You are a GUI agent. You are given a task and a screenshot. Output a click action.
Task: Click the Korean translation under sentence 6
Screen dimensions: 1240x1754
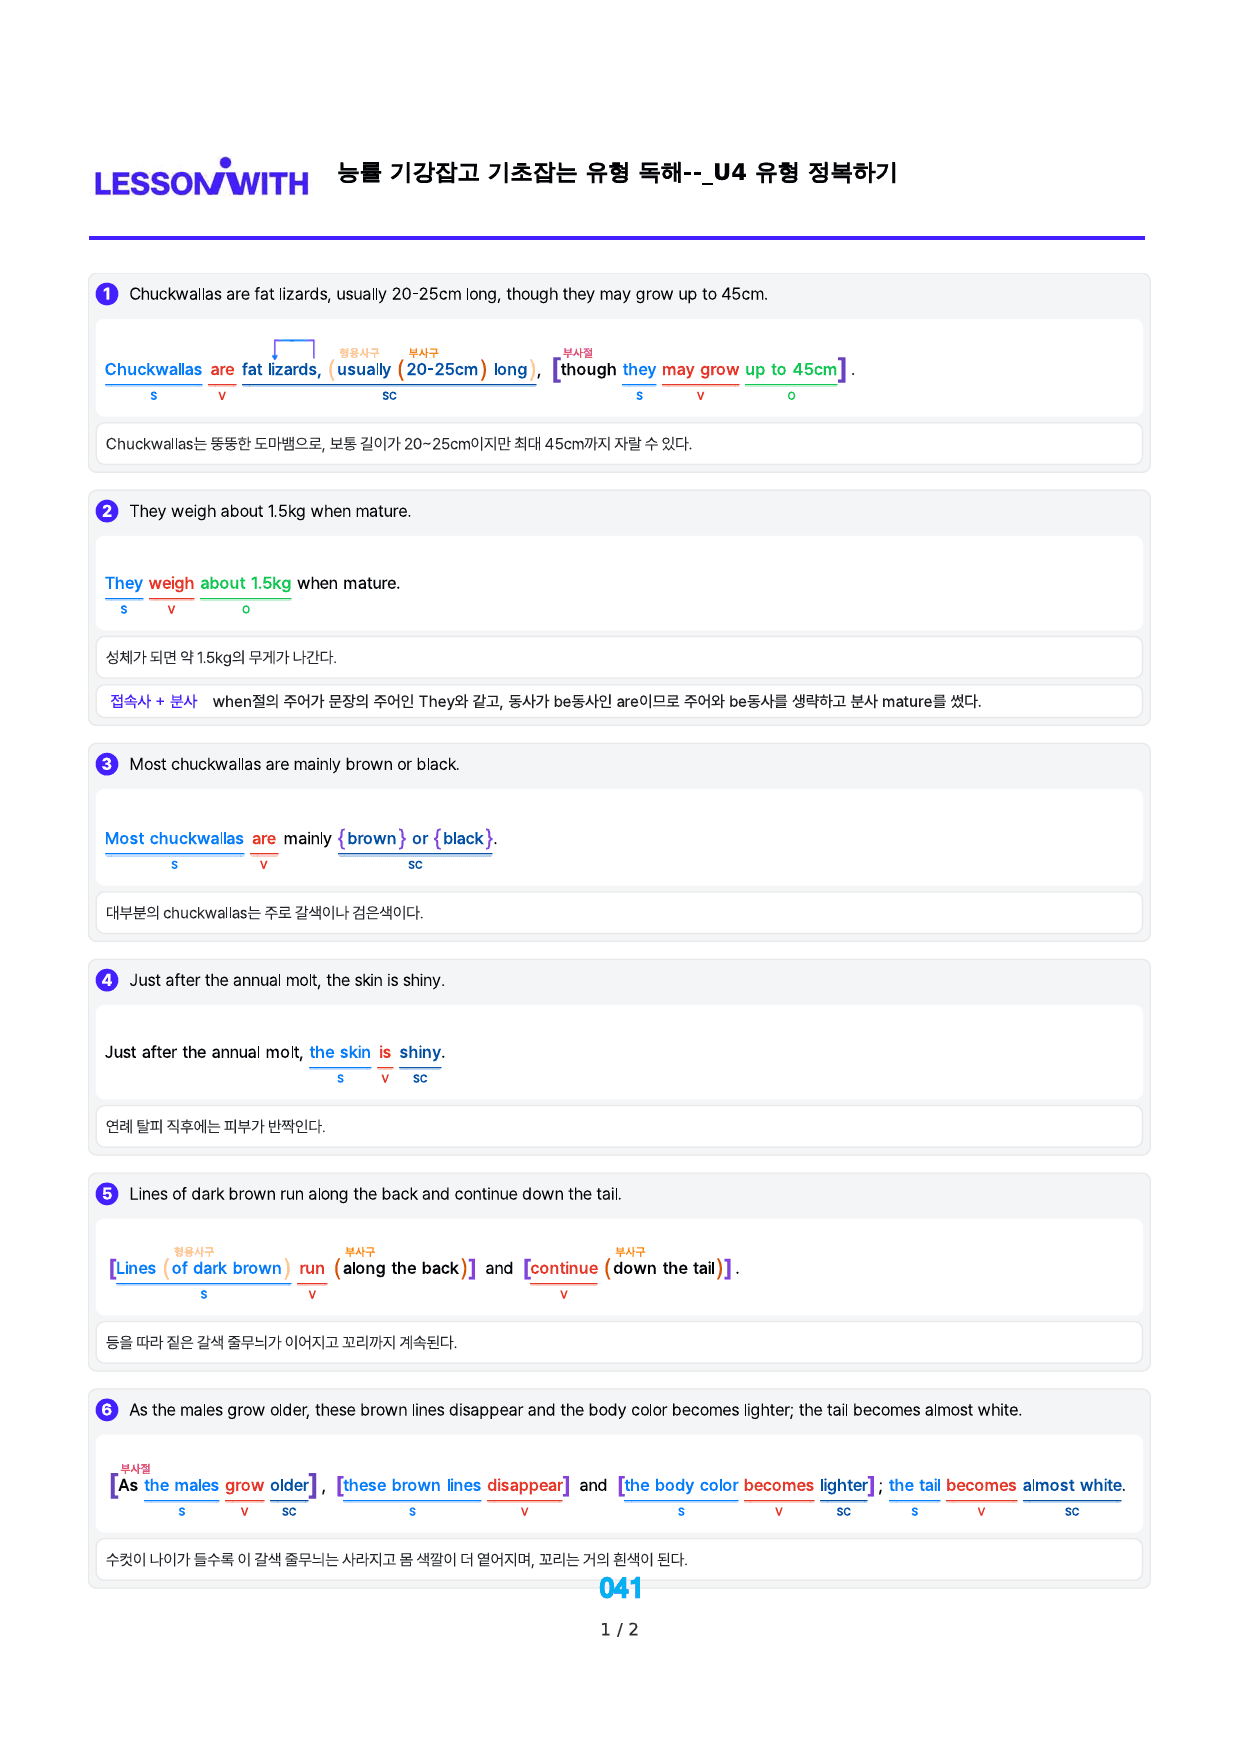(396, 1559)
